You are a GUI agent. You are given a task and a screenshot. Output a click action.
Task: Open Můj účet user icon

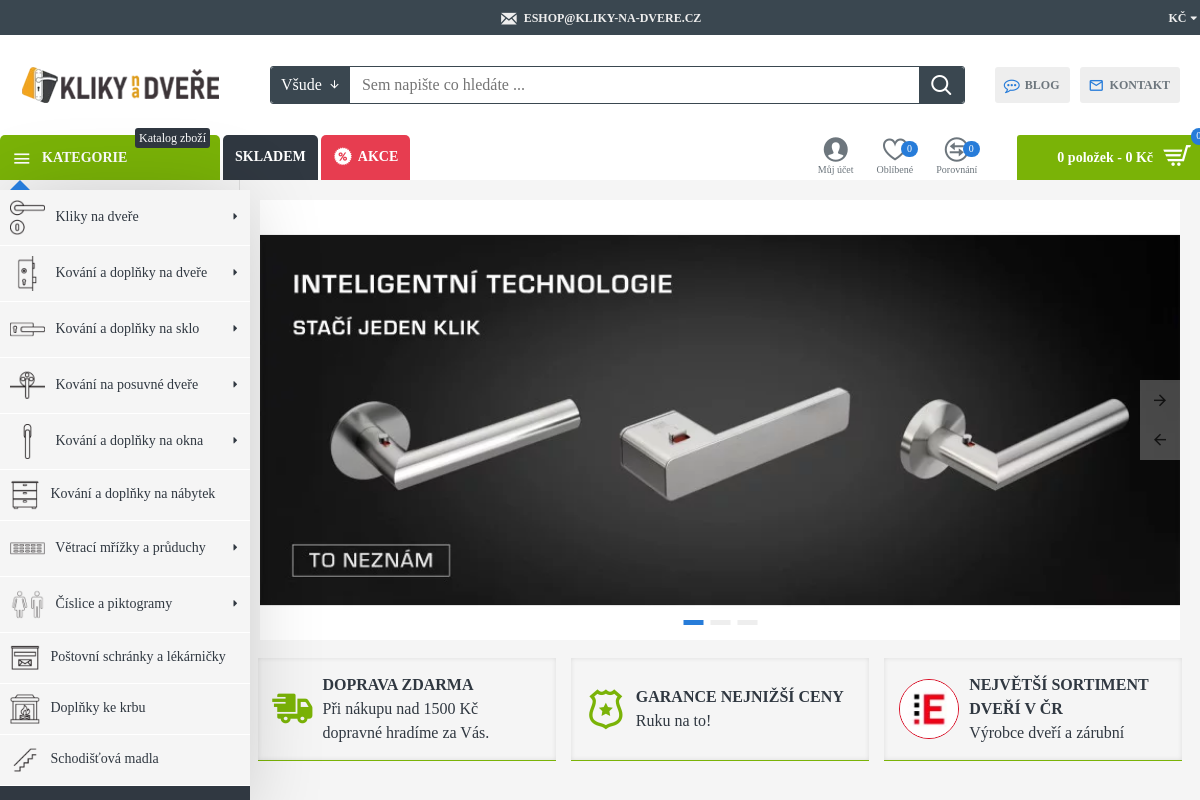click(x=835, y=149)
